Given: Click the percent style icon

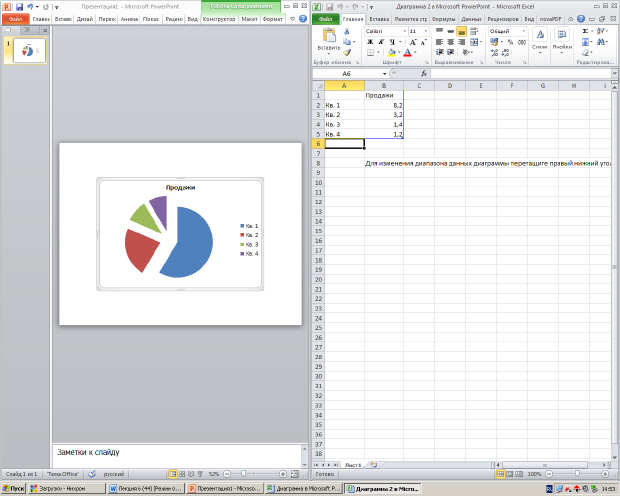Looking at the screenshot, I should (510, 42).
